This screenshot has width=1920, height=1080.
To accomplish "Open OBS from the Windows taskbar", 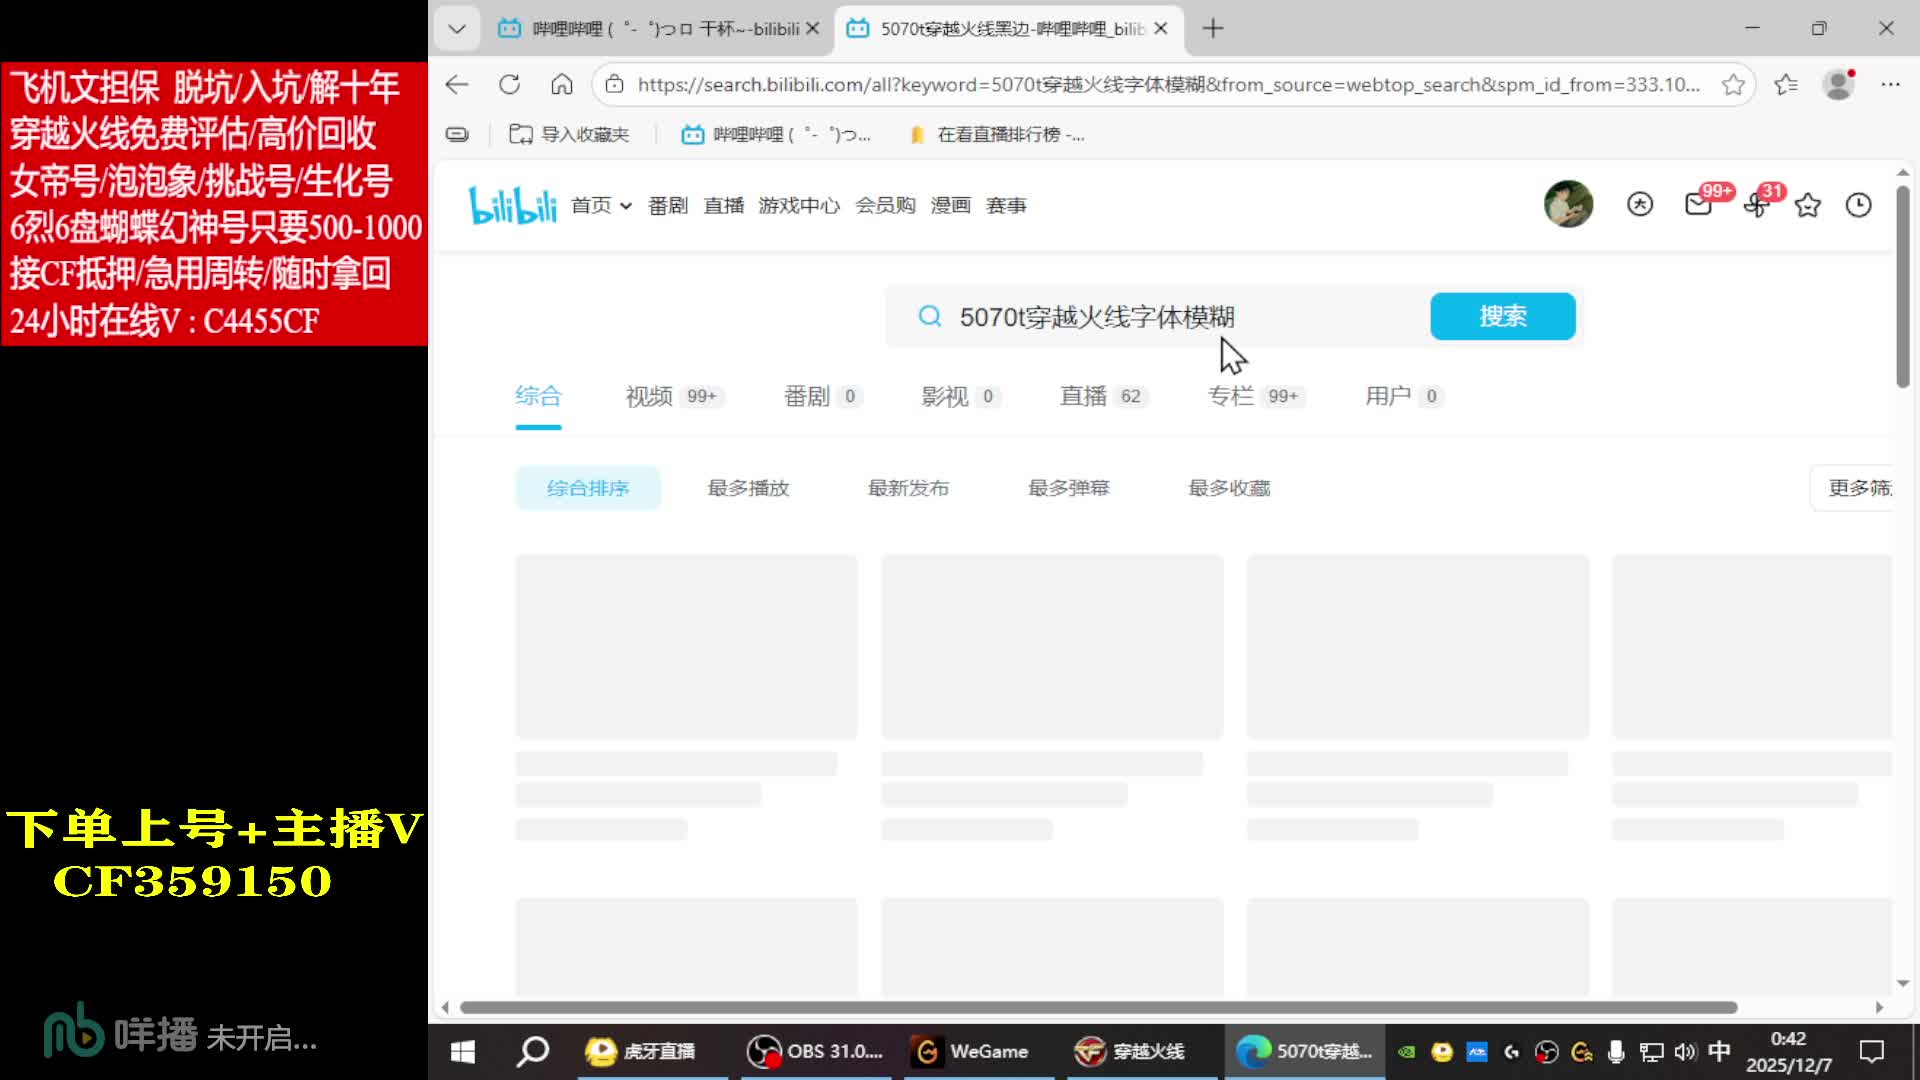I will 815,1051.
